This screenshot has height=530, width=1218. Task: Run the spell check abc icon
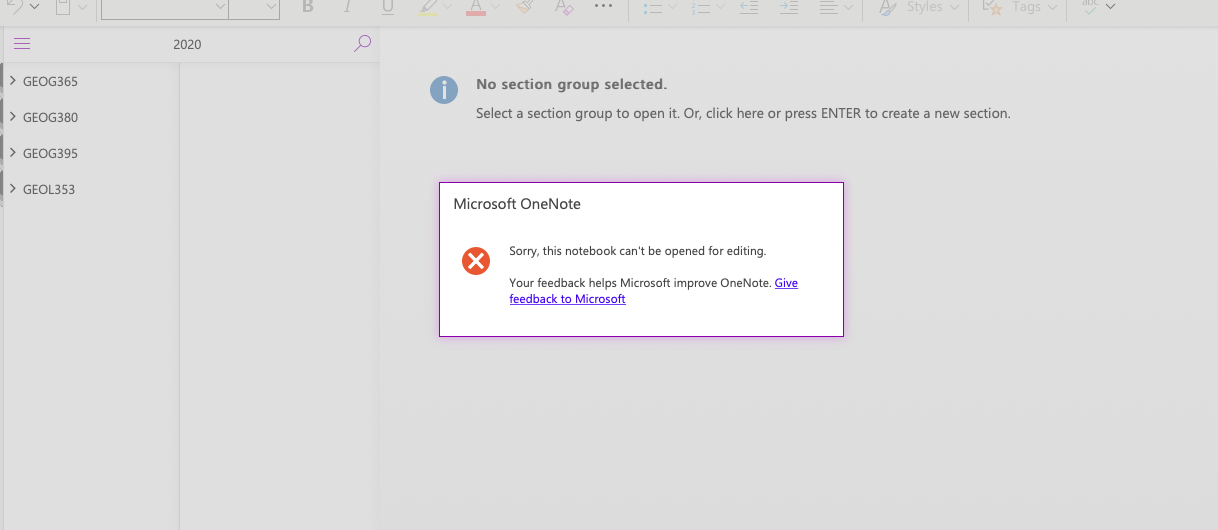[x=1090, y=6]
